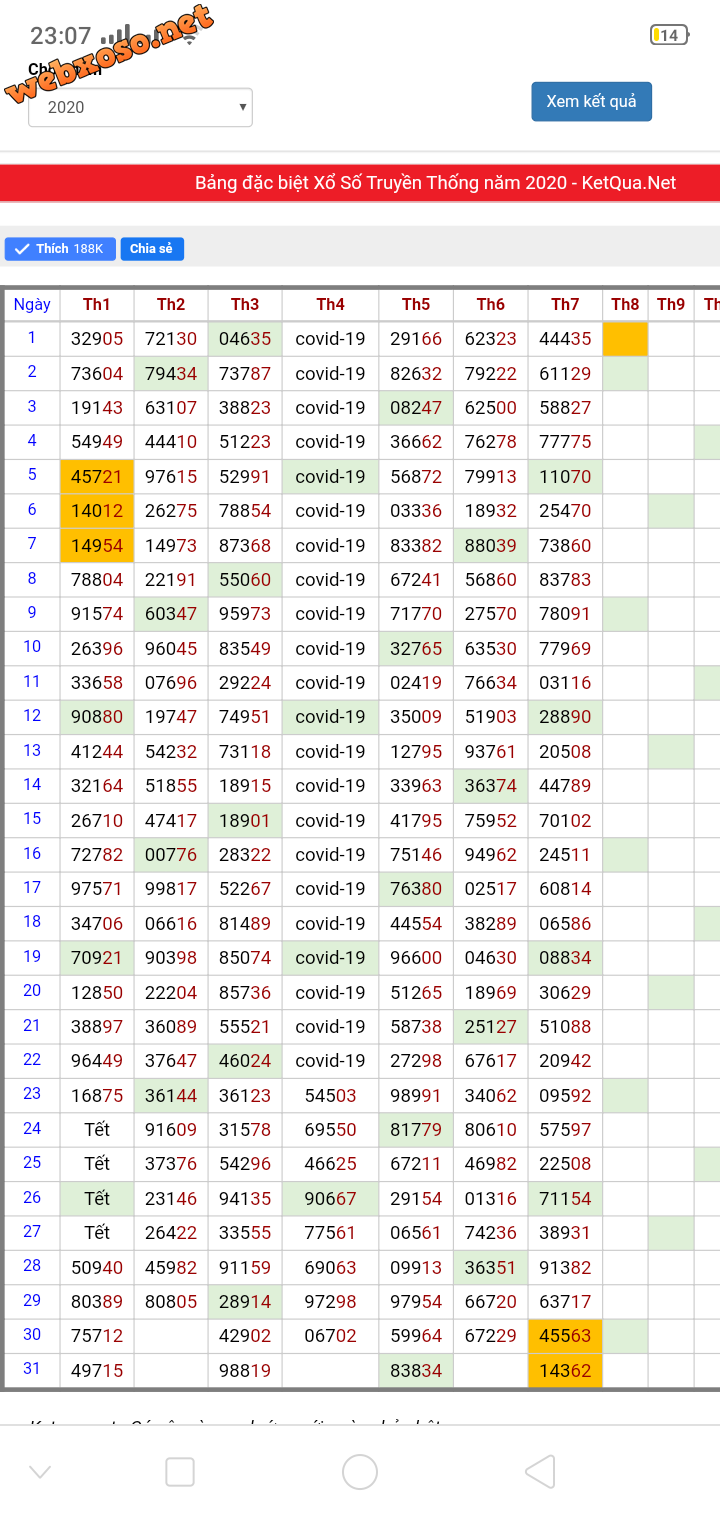Click cell 25127 in Th6

tap(491, 1026)
